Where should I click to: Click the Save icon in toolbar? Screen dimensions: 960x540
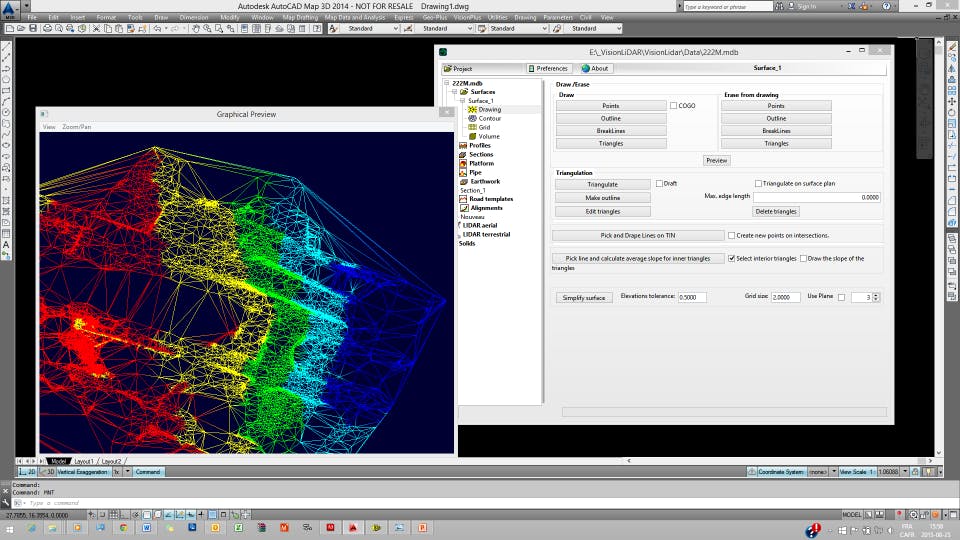point(33,28)
